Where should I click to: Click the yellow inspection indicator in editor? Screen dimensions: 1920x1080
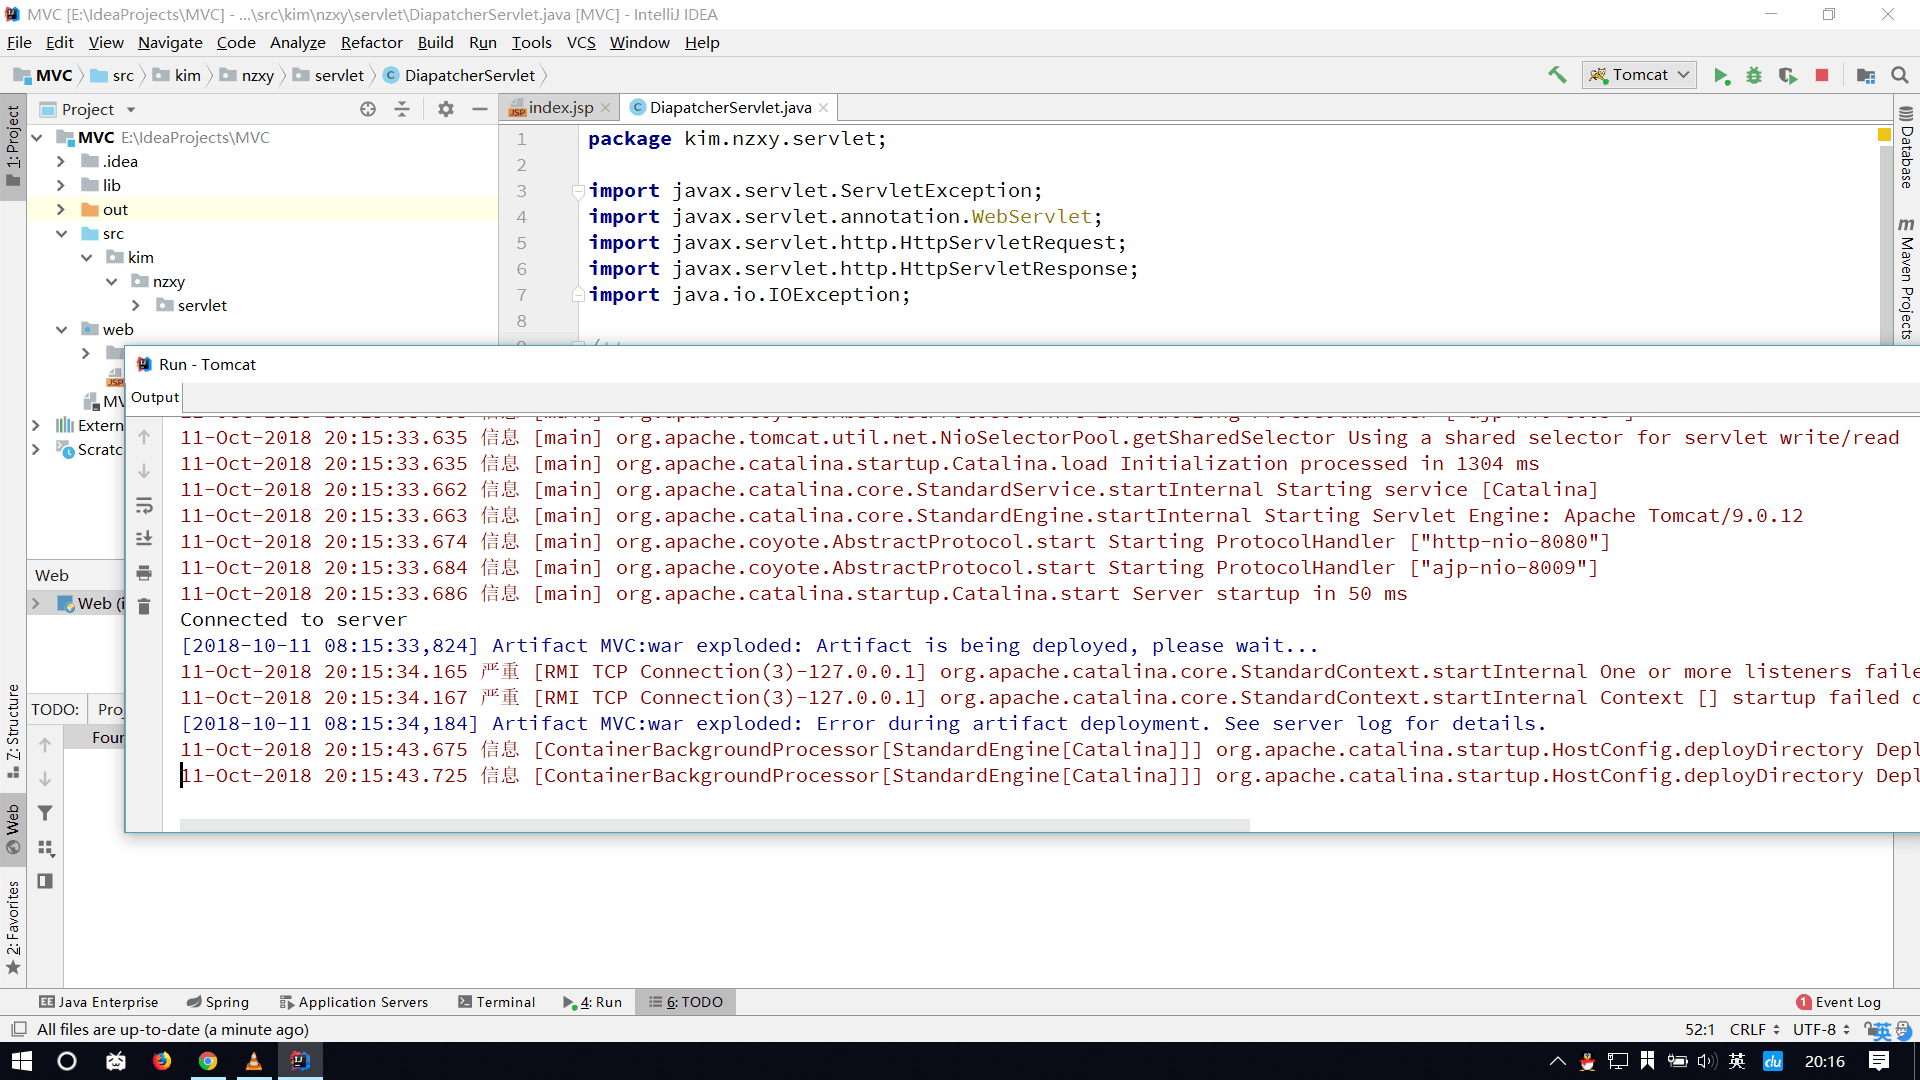coord(1884,135)
